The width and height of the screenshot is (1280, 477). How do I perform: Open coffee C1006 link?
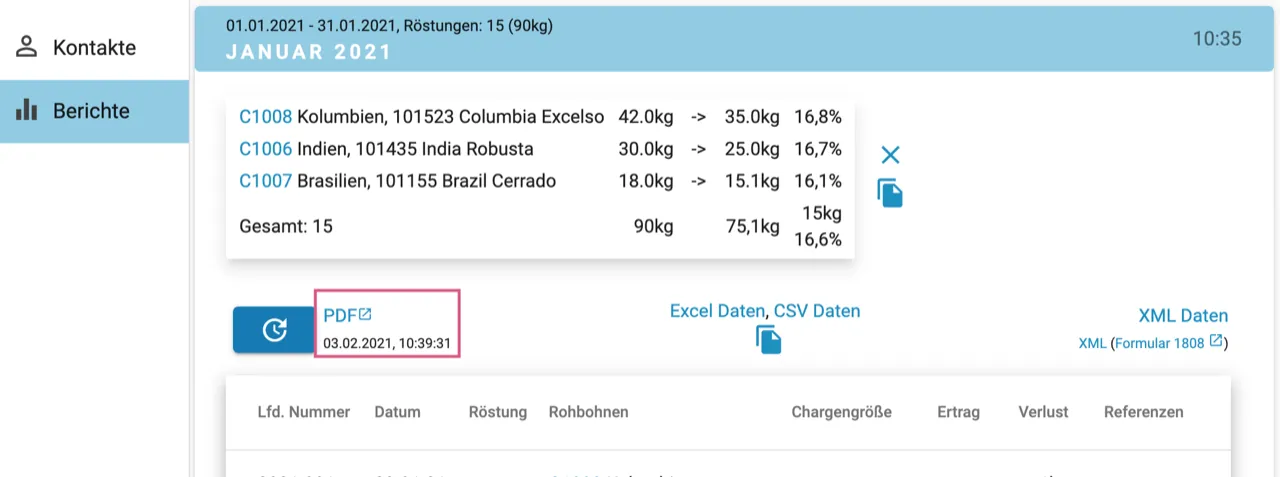pyautogui.click(x=265, y=149)
